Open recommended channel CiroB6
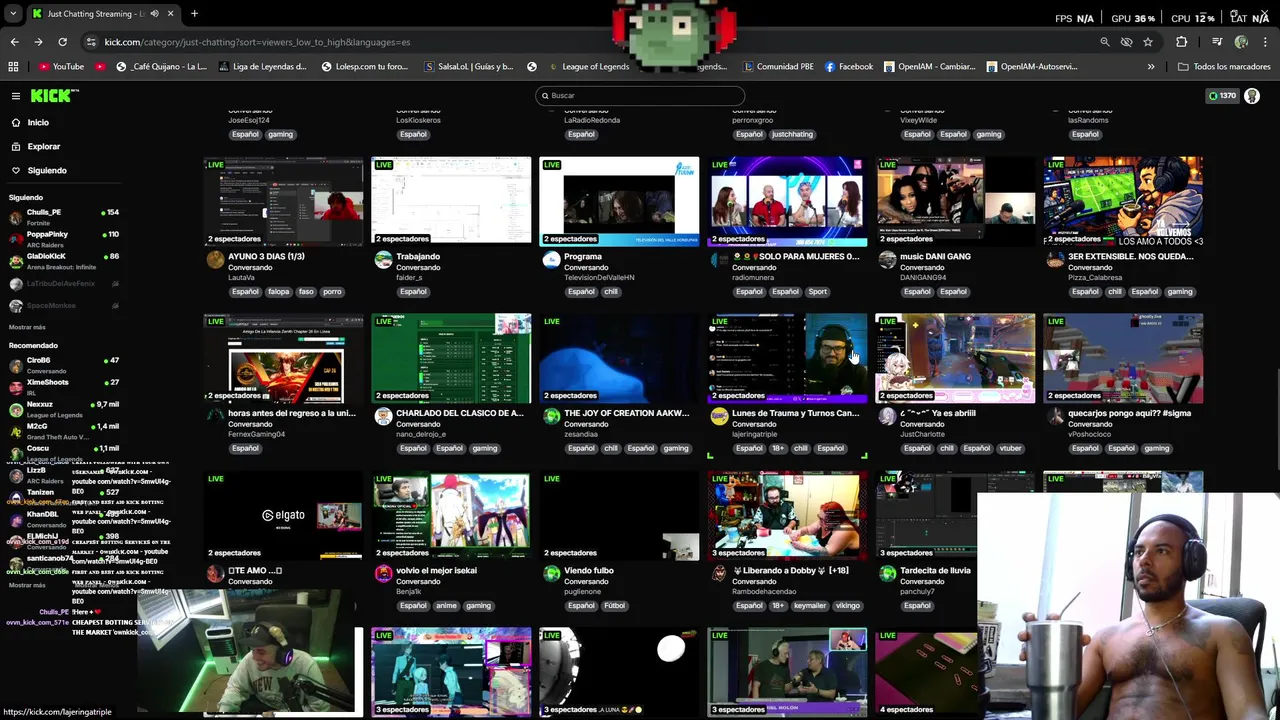The height and width of the screenshot is (720, 1280). (x=64, y=364)
